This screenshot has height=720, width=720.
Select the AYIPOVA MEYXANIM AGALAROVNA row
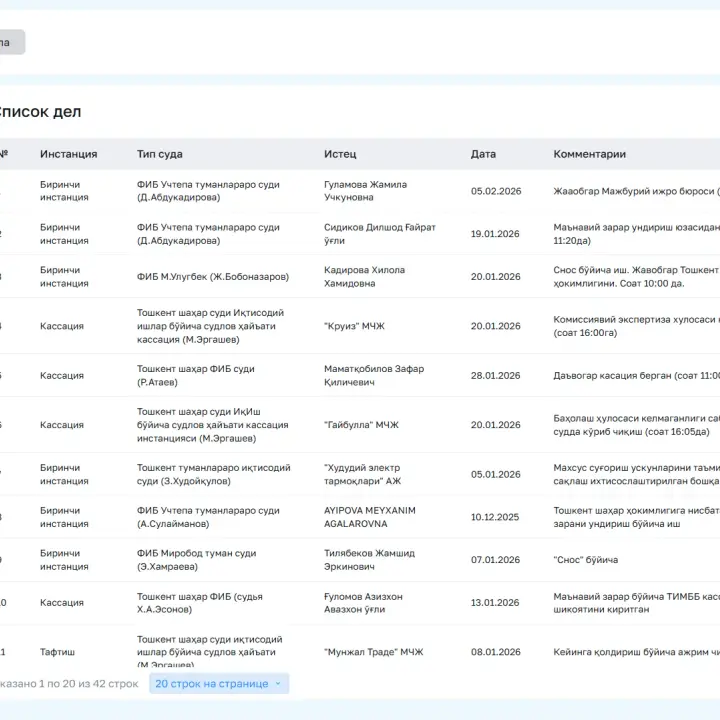[360, 517]
